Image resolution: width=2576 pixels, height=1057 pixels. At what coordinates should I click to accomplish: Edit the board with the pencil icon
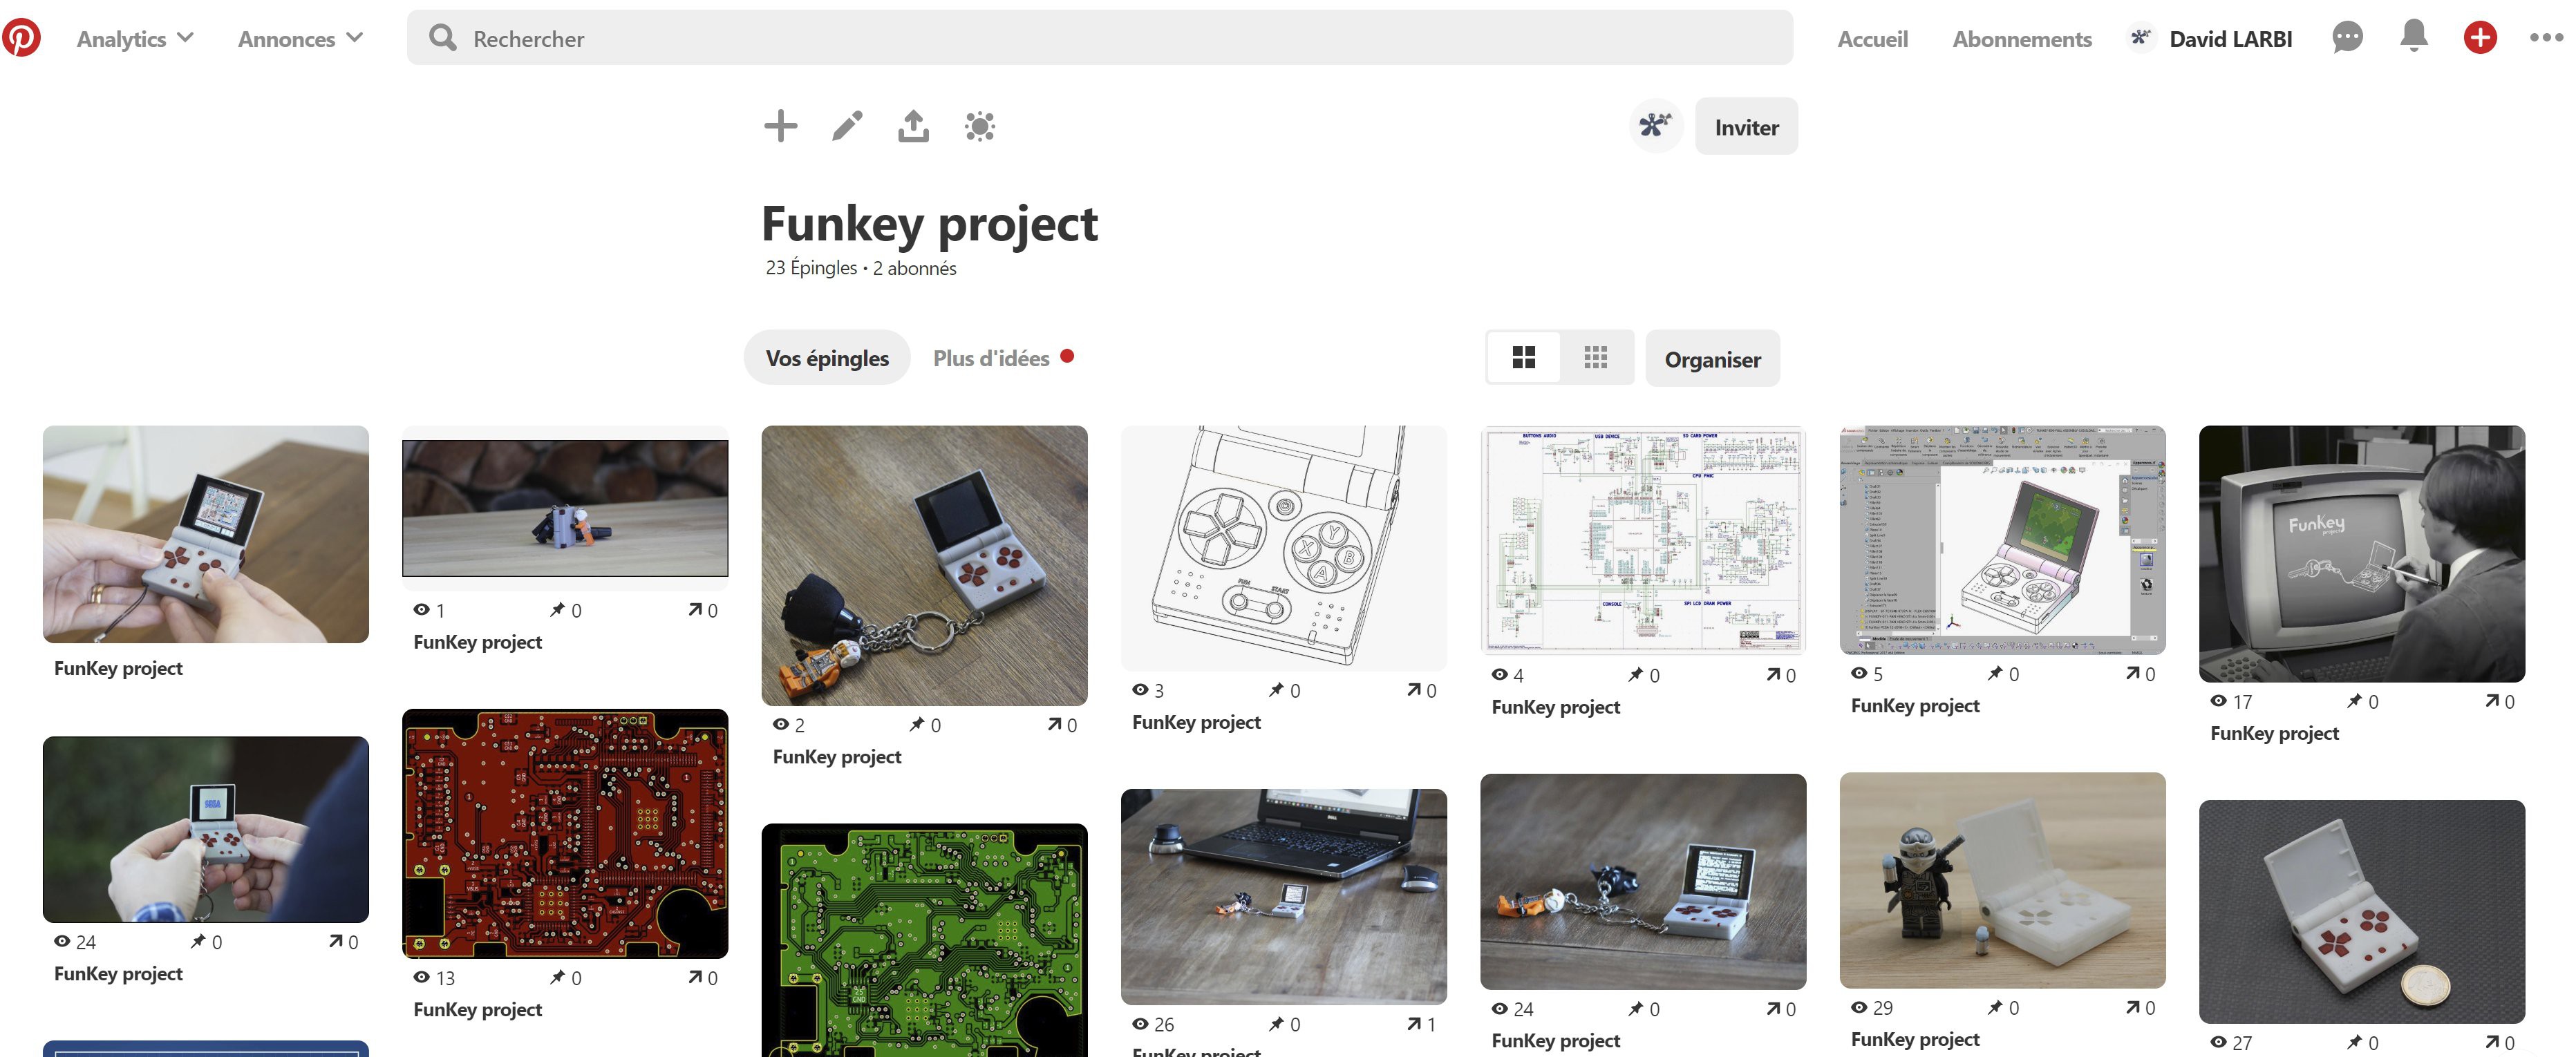pyautogui.click(x=847, y=126)
